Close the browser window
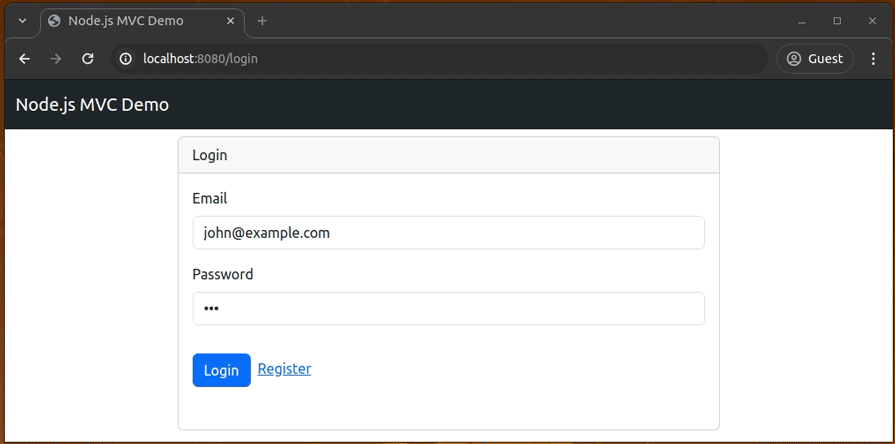895x444 pixels. (x=872, y=21)
